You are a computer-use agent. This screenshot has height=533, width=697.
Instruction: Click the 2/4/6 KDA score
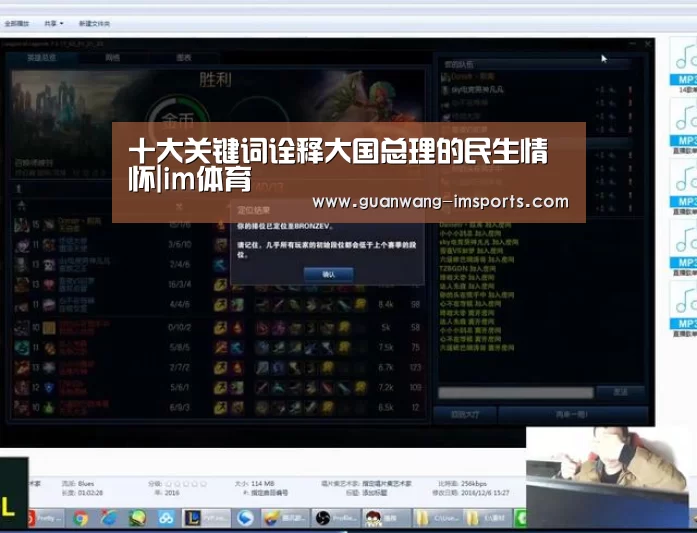[x=180, y=264]
